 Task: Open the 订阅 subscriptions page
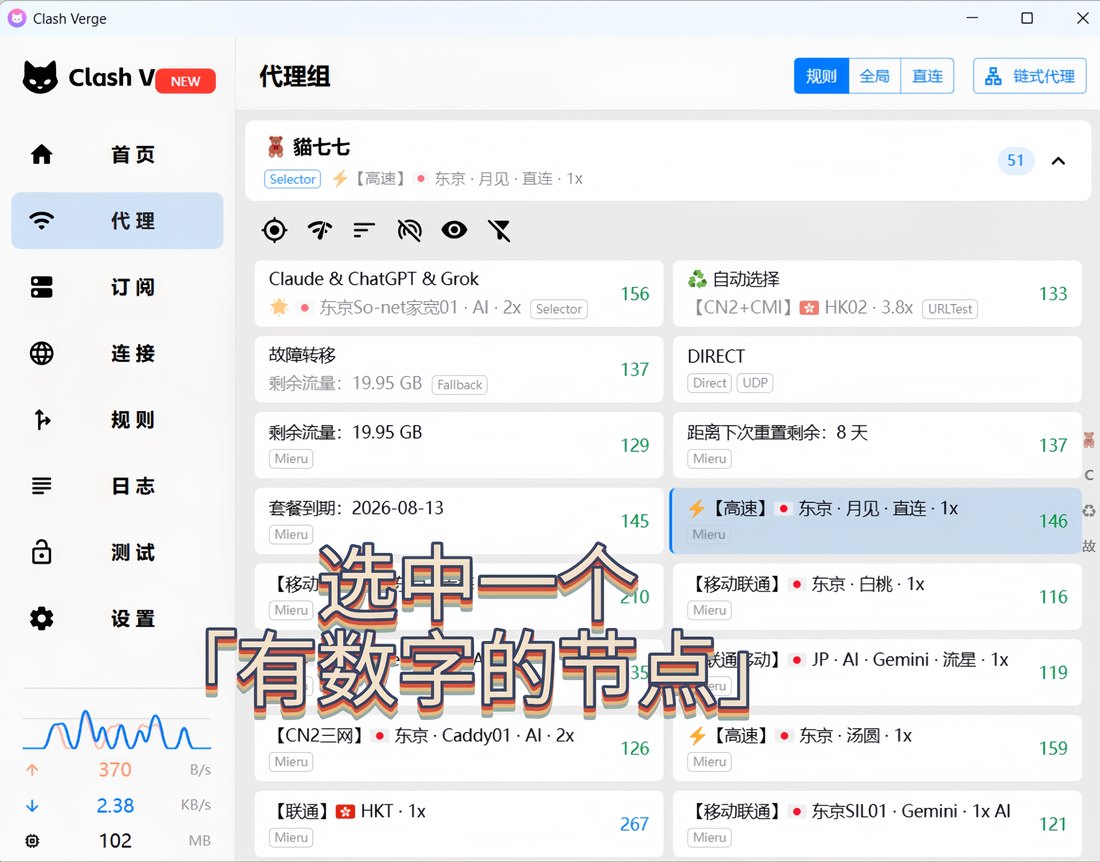[x=117, y=287]
